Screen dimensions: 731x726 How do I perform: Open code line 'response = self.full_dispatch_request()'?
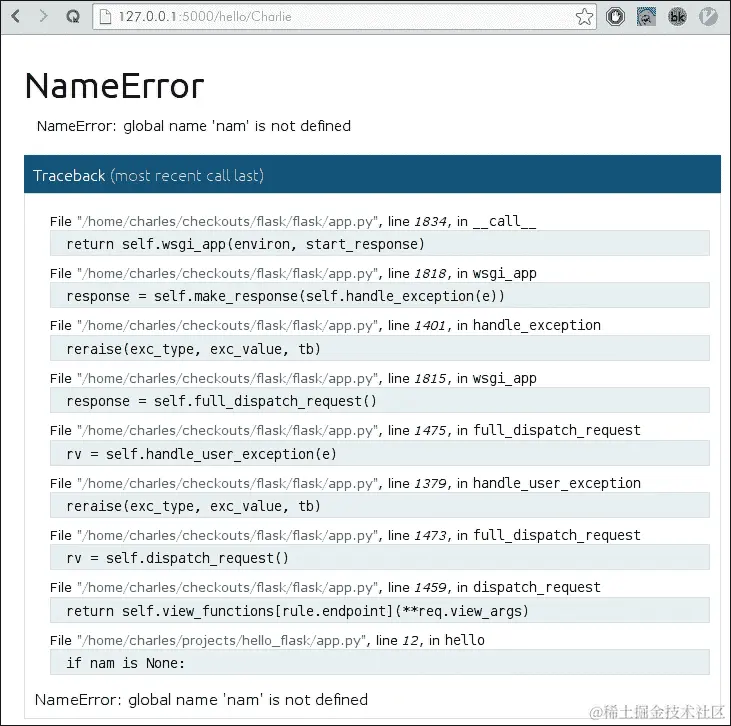point(379,401)
